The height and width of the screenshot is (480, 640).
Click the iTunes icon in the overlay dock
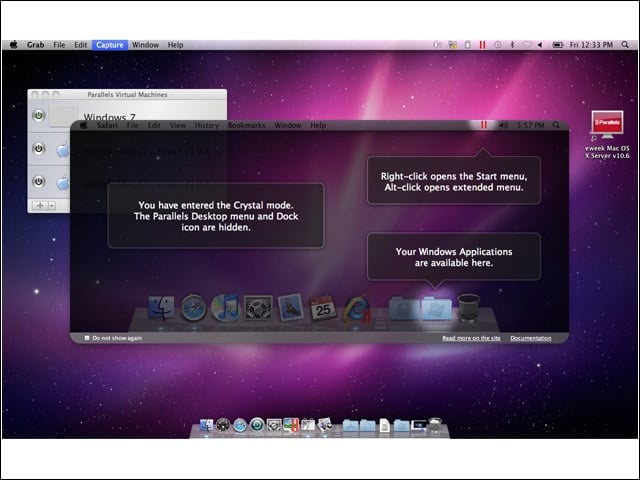point(225,307)
